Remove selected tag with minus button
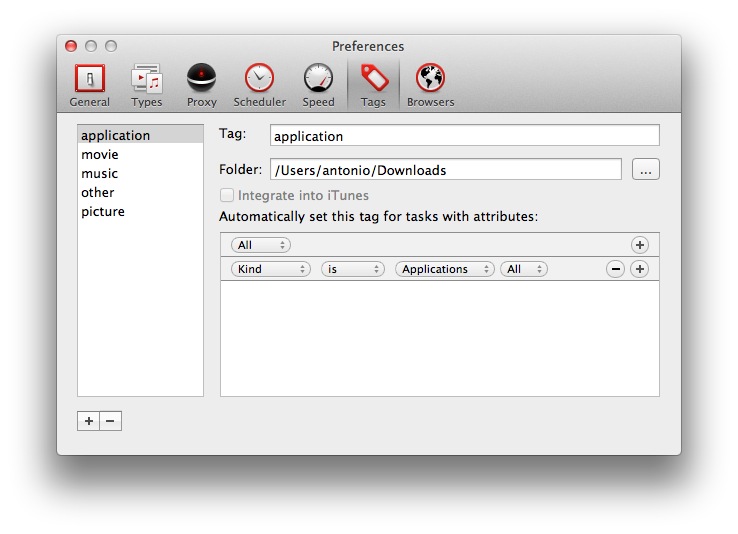Viewport: 738px width, 534px height. [110, 421]
